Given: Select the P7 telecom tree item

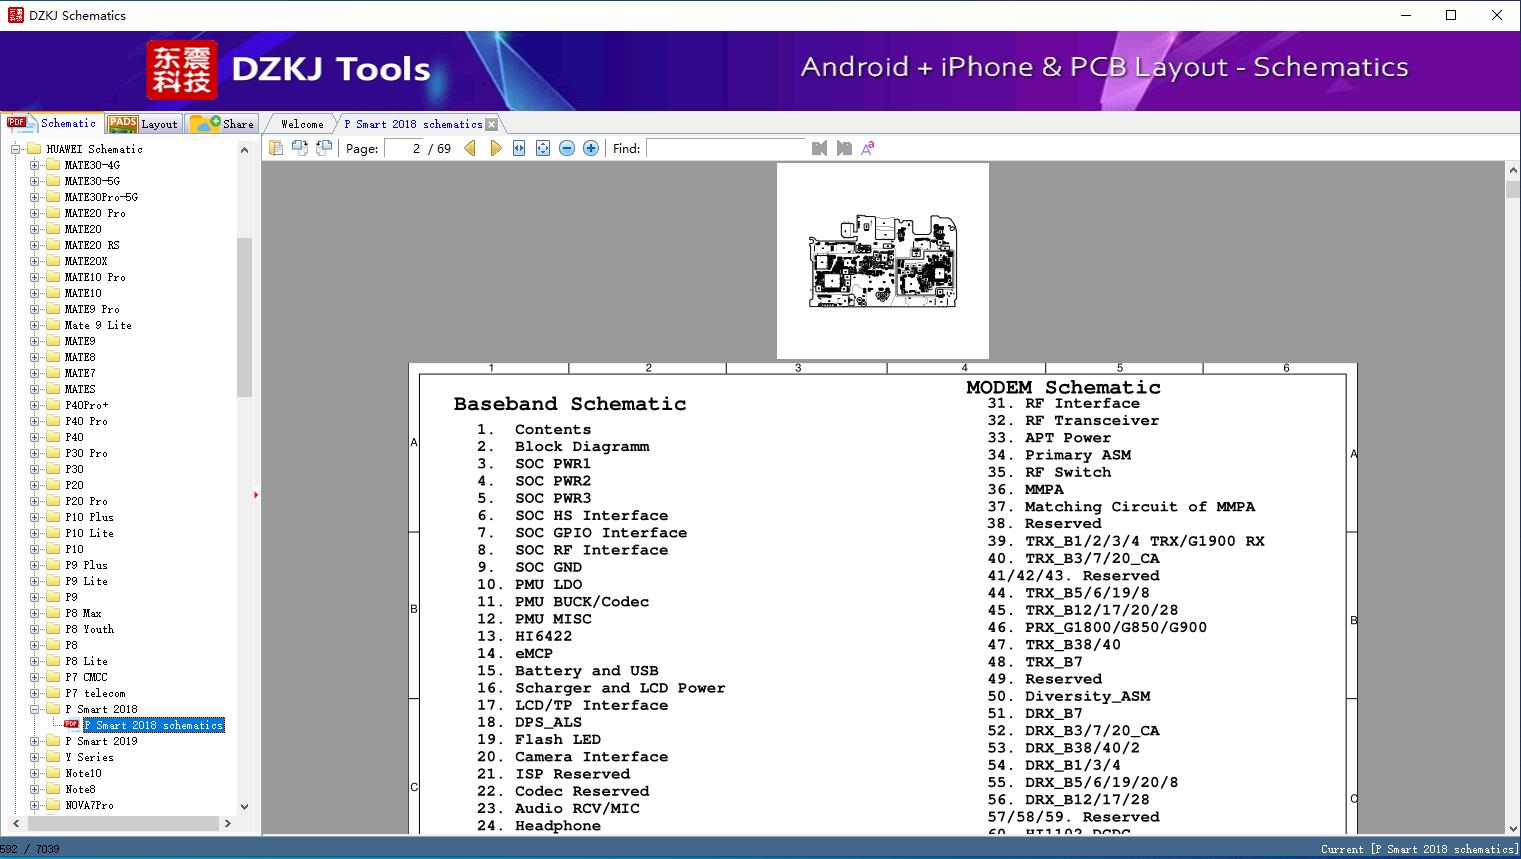Looking at the screenshot, I should click(95, 693).
